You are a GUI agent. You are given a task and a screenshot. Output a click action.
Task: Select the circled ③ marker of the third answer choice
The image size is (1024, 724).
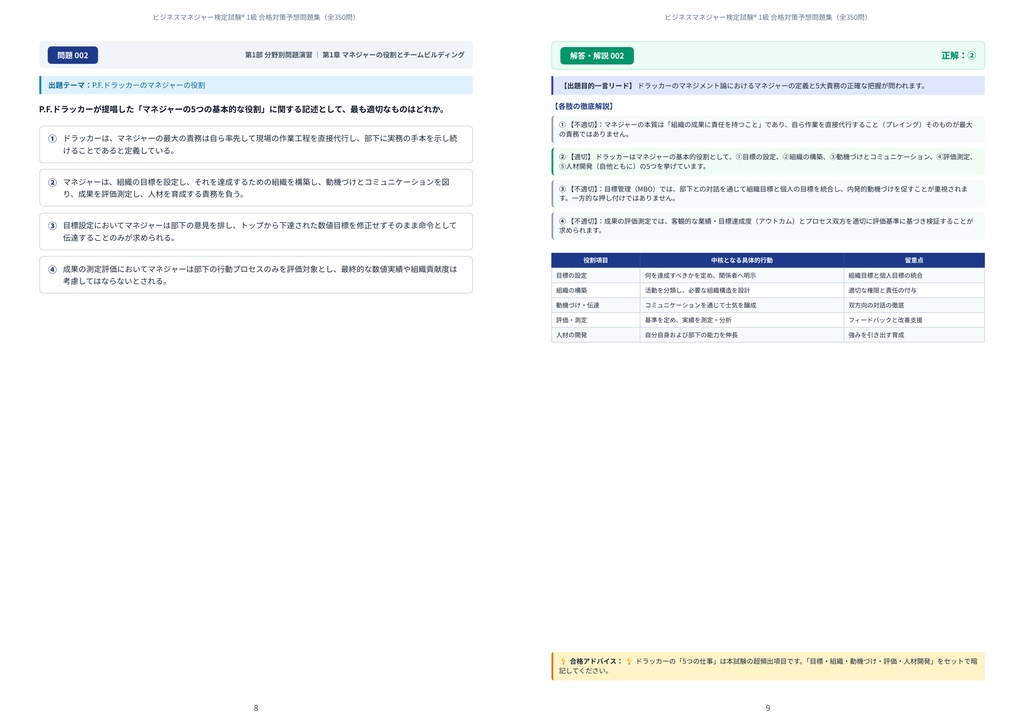[x=52, y=226]
